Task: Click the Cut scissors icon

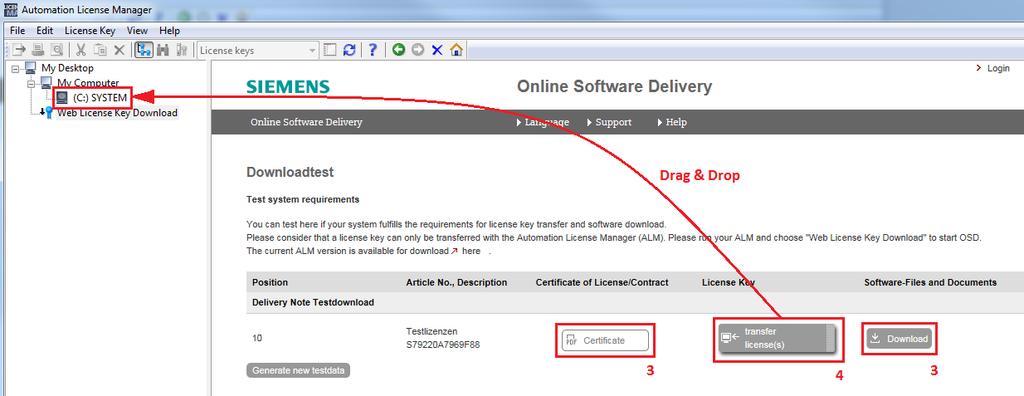Action: pyautogui.click(x=81, y=50)
